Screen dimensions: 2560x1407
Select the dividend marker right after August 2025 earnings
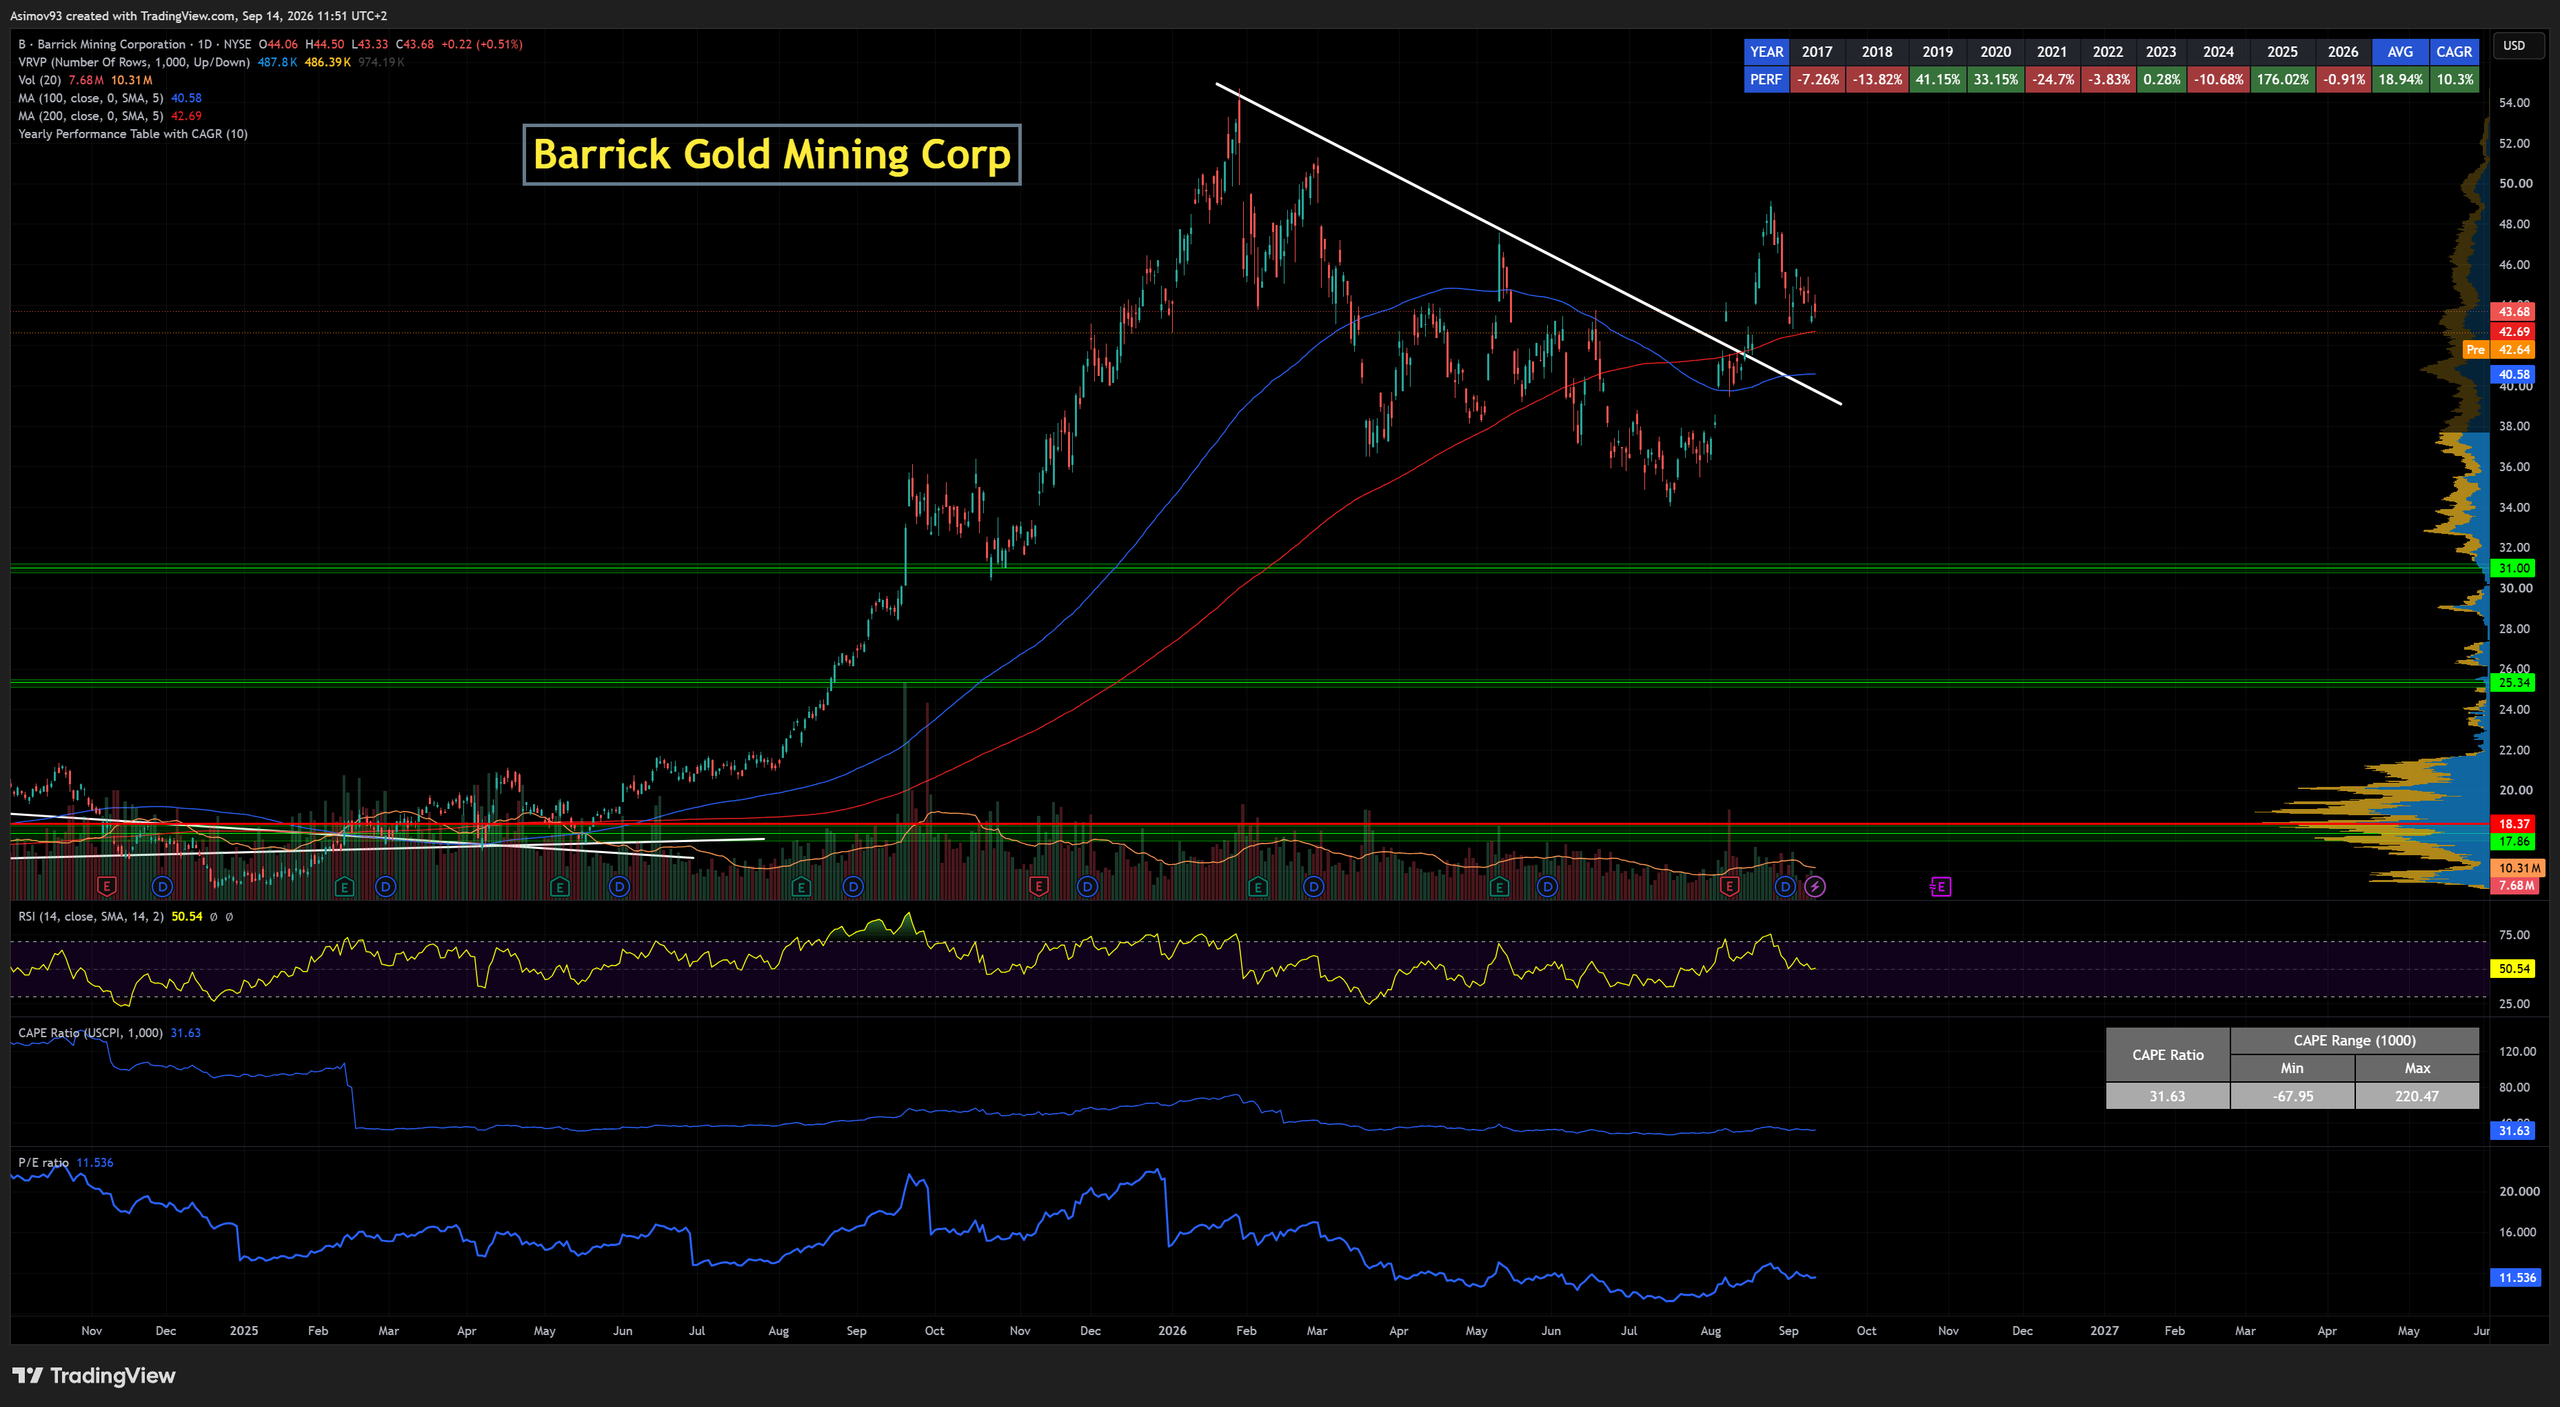852,886
